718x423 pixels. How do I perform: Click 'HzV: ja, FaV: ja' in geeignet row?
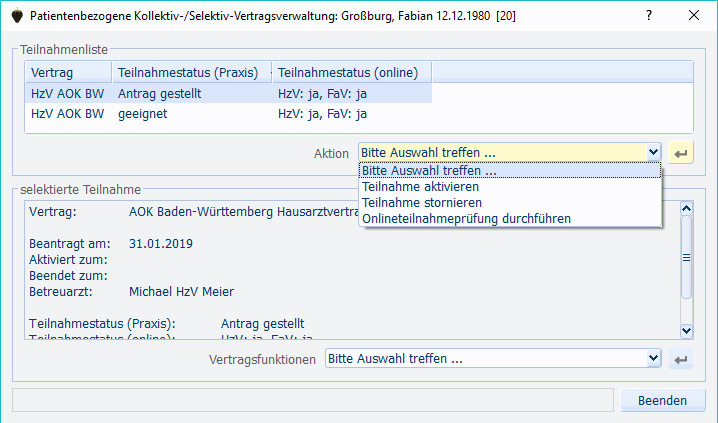[322, 114]
